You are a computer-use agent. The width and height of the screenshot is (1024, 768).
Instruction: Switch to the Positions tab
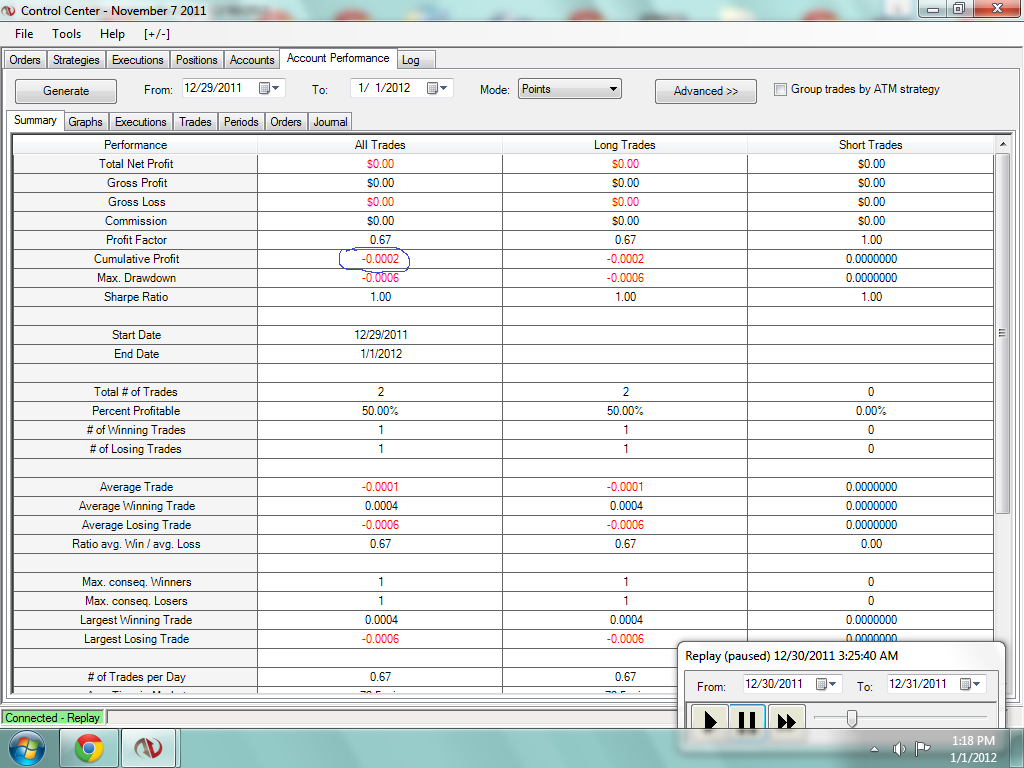tap(197, 59)
